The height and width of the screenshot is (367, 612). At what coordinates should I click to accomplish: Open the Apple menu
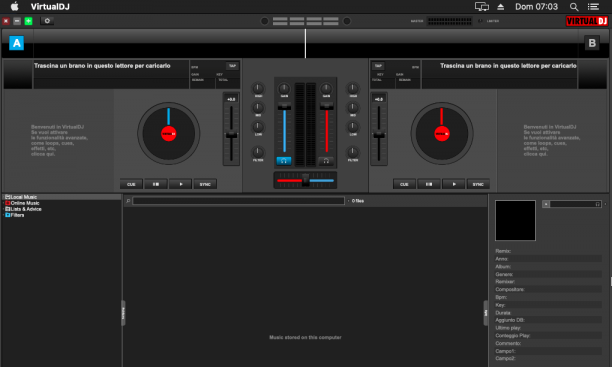14,7
